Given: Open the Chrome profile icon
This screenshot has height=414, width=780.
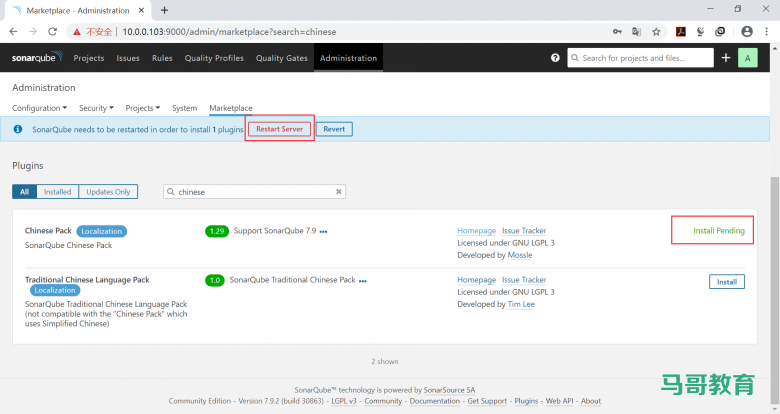Looking at the screenshot, I should click(x=747, y=31).
